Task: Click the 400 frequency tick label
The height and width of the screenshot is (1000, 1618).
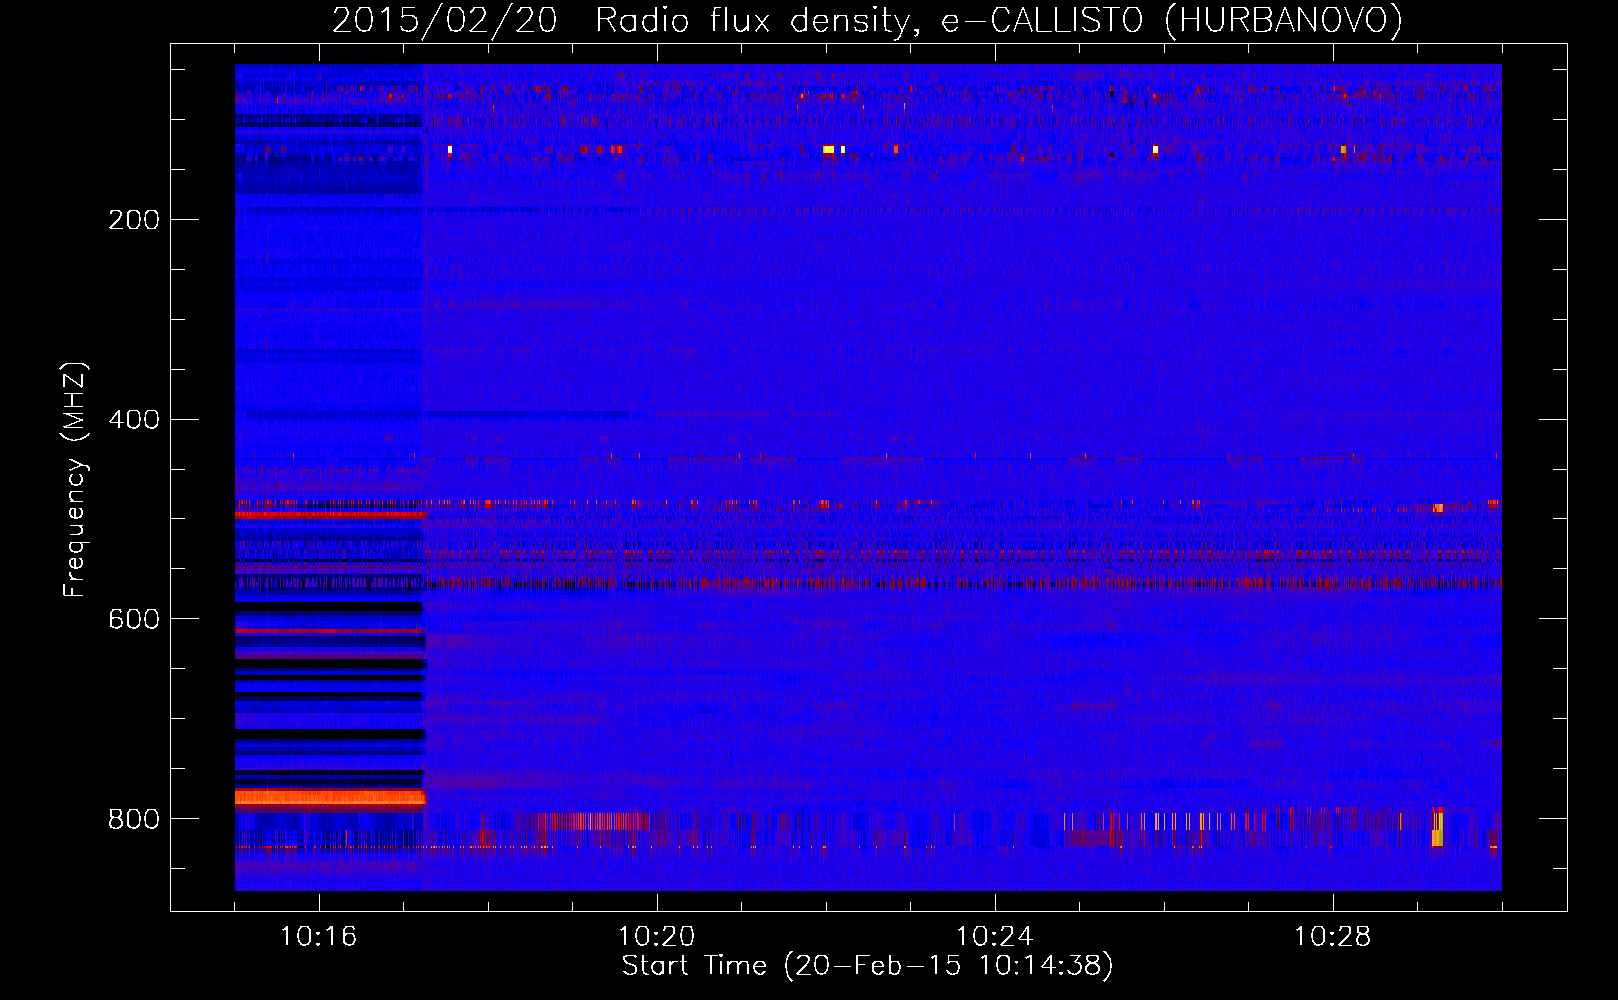Action: pos(133,420)
